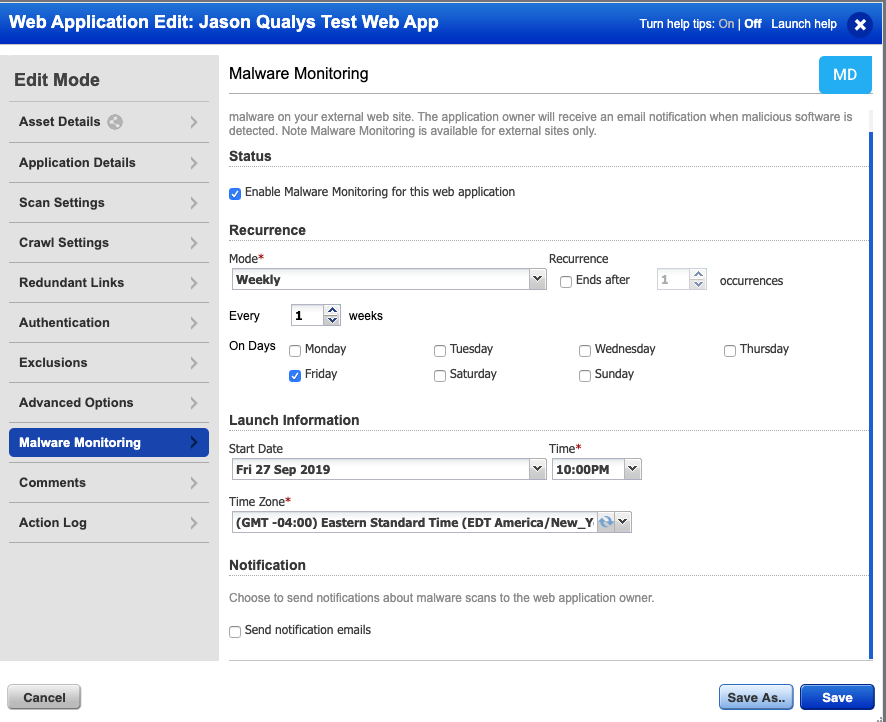This screenshot has width=886, height=722.
Task: Disable Enable Malware Monitoring for this web application
Action: (234, 193)
